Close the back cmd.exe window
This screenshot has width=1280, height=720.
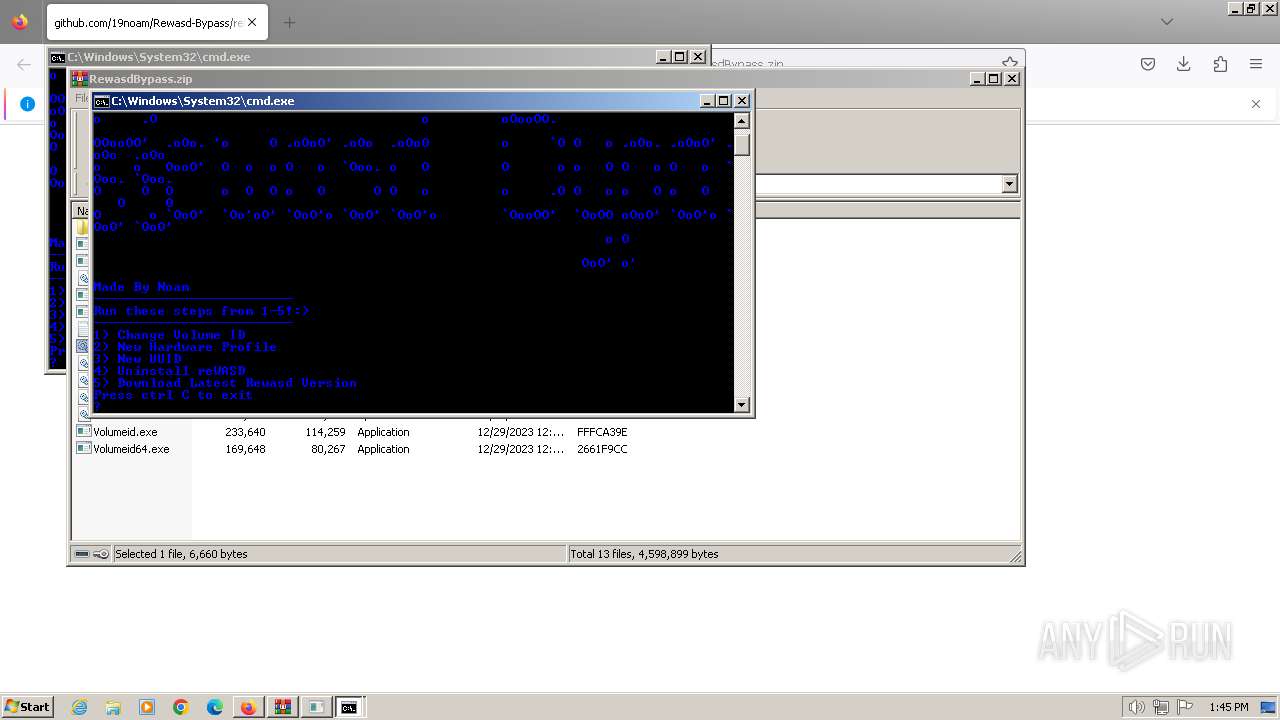point(698,57)
